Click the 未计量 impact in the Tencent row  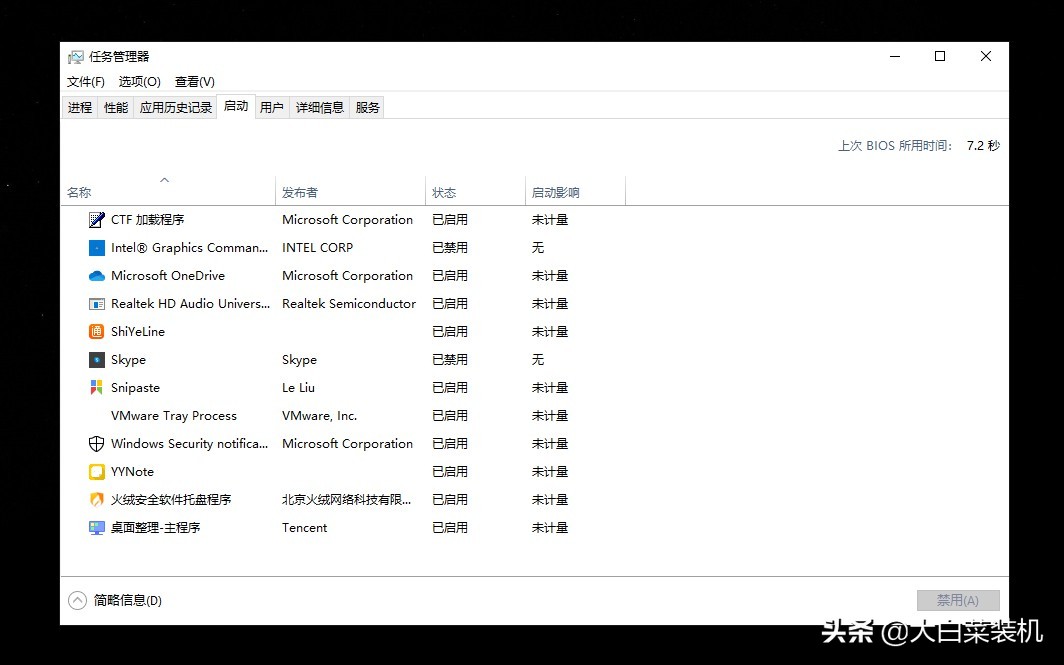point(550,527)
